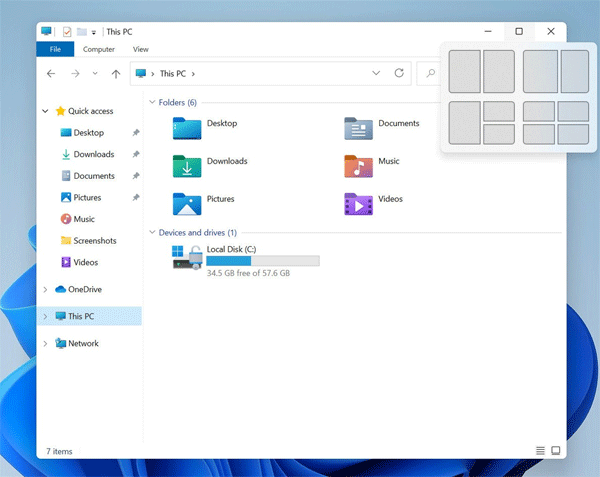The height and width of the screenshot is (477, 600).
Task: Open Music in the navigation pane
Action: click(84, 219)
